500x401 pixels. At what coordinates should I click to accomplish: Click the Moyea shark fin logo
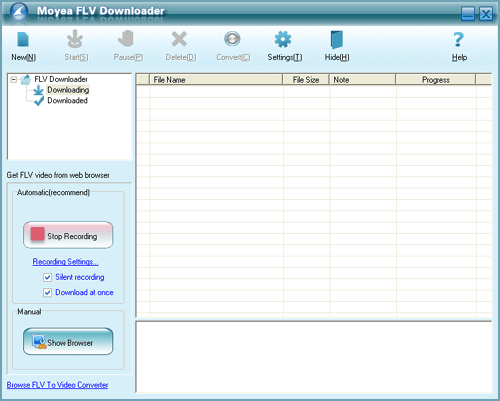19,12
